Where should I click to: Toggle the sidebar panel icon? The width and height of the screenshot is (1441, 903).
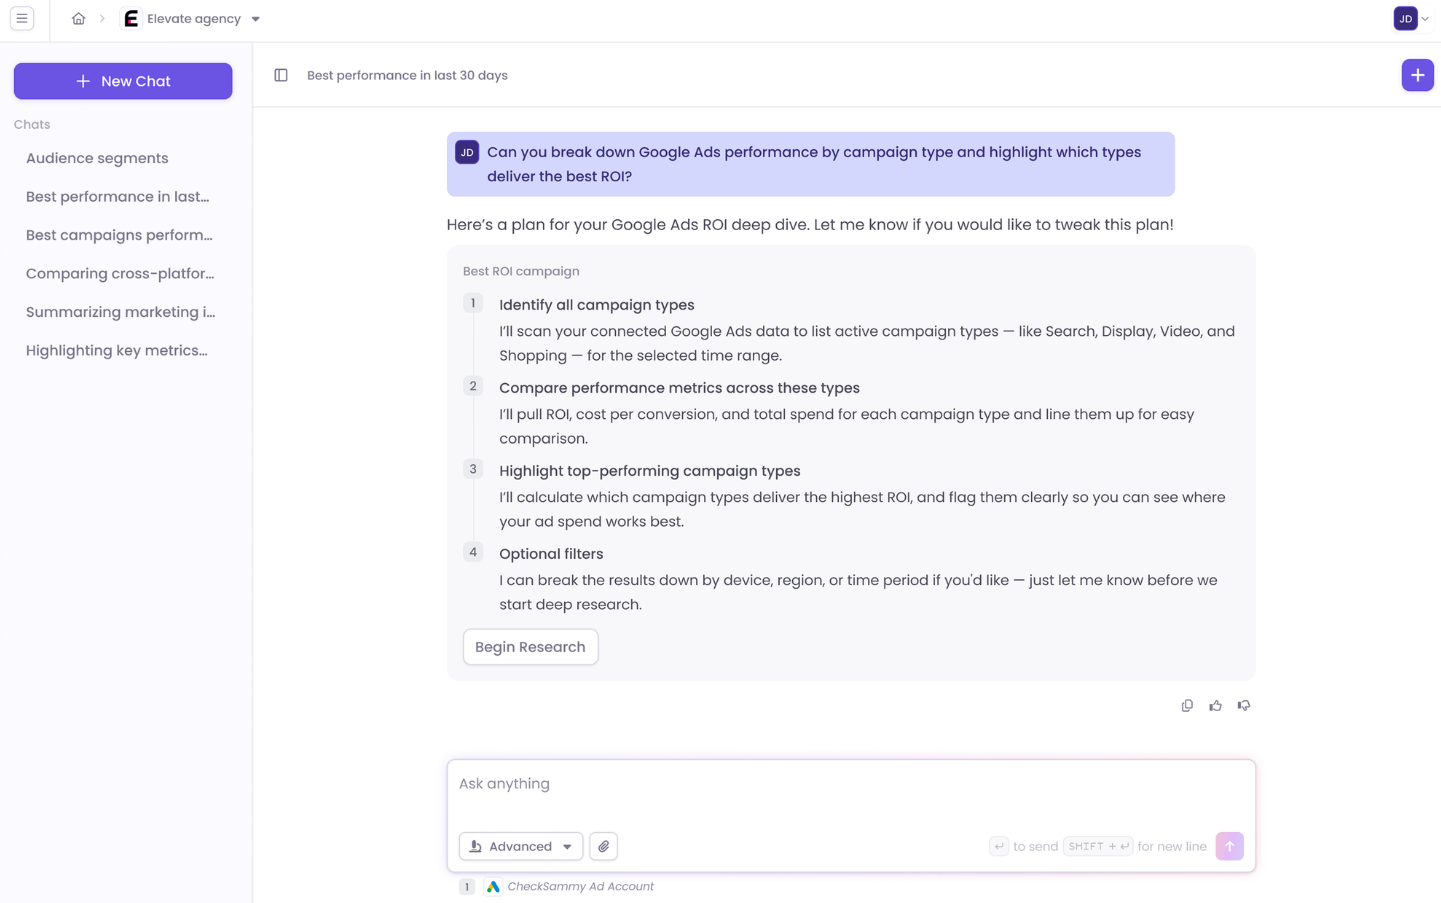point(281,75)
